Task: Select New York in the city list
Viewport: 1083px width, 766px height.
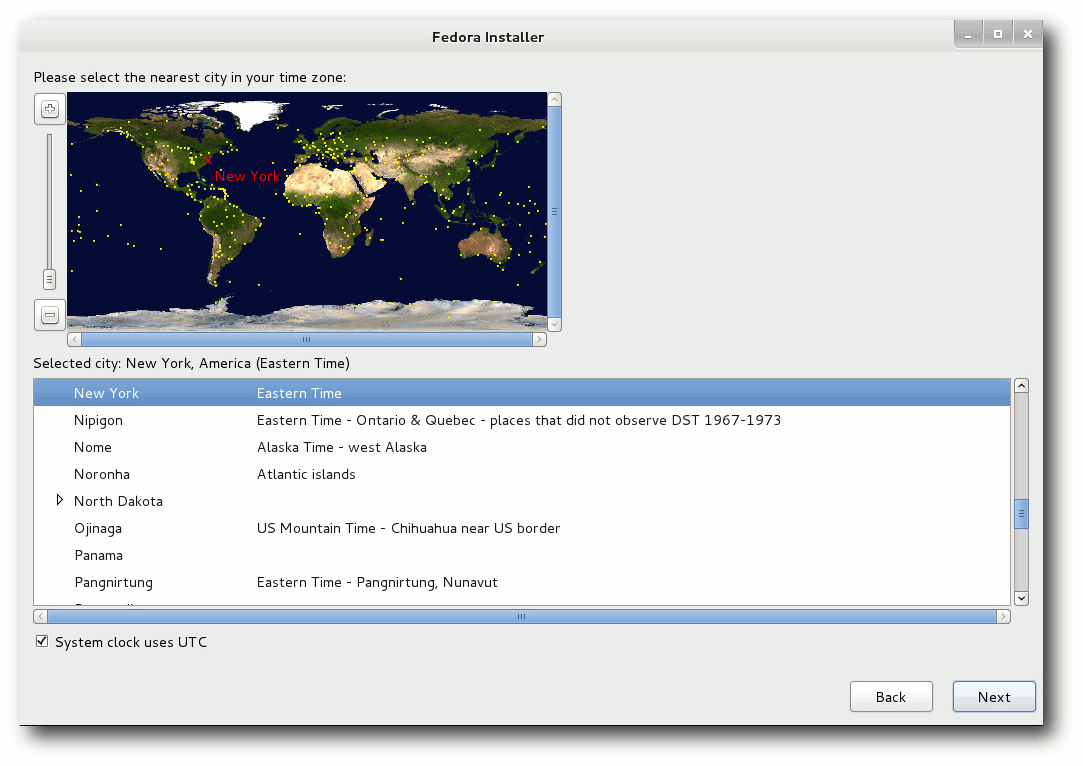Action: pos(521,393)
